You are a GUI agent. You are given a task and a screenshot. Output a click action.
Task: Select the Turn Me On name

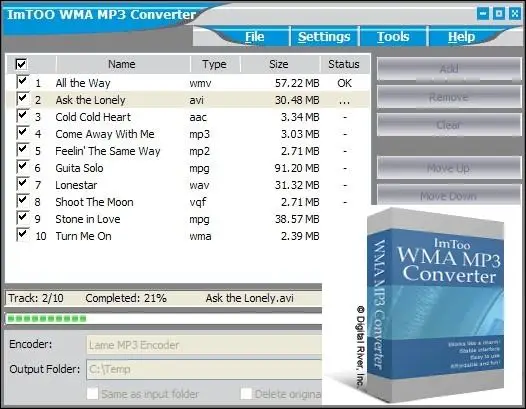tap(83, 236)
